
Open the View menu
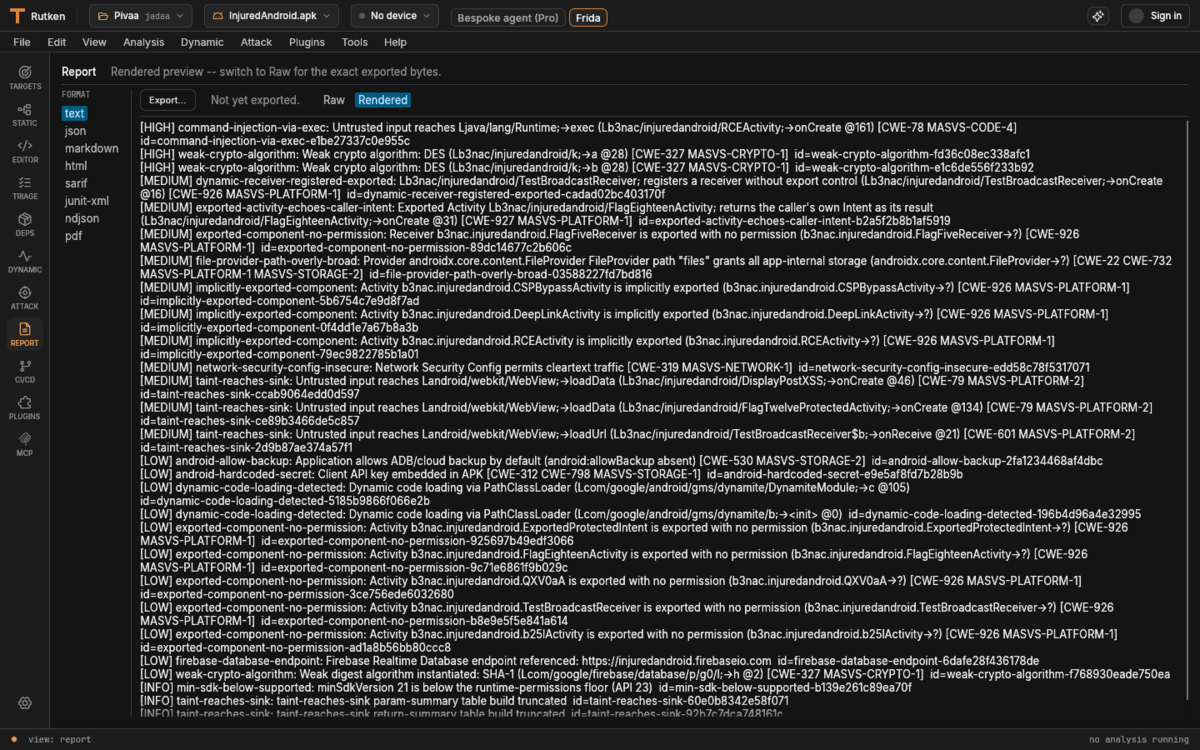(95, 42)
